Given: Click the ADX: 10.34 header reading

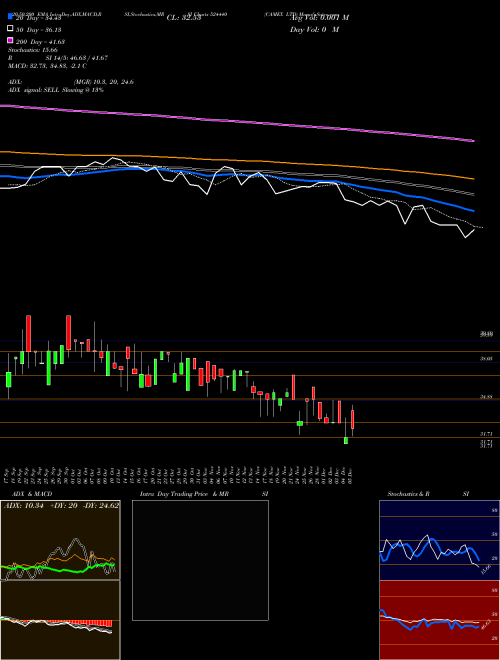Looking at the screenshot, I should (x=24, y=506).
